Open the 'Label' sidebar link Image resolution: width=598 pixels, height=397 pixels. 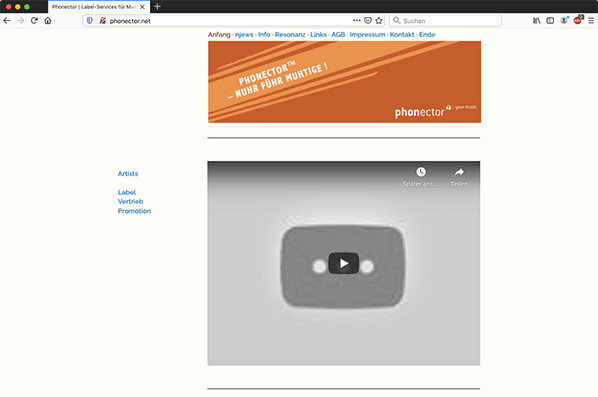(x=127, y=192)
